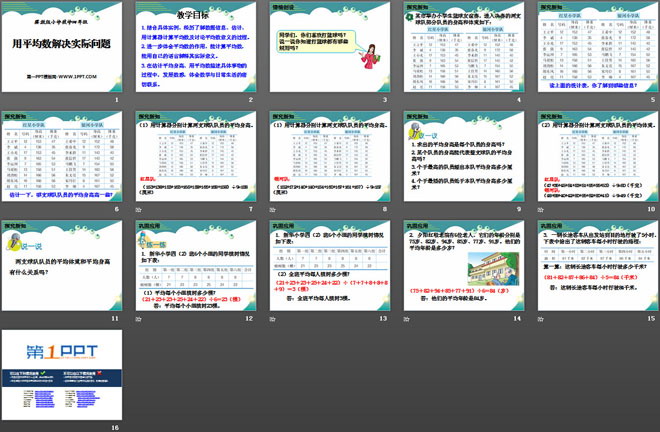The height and width of the screenshot is (432, 660).
Task: Preview animation via star icon under slide 15
Action: pyautogui.click(x=540, y=319)
